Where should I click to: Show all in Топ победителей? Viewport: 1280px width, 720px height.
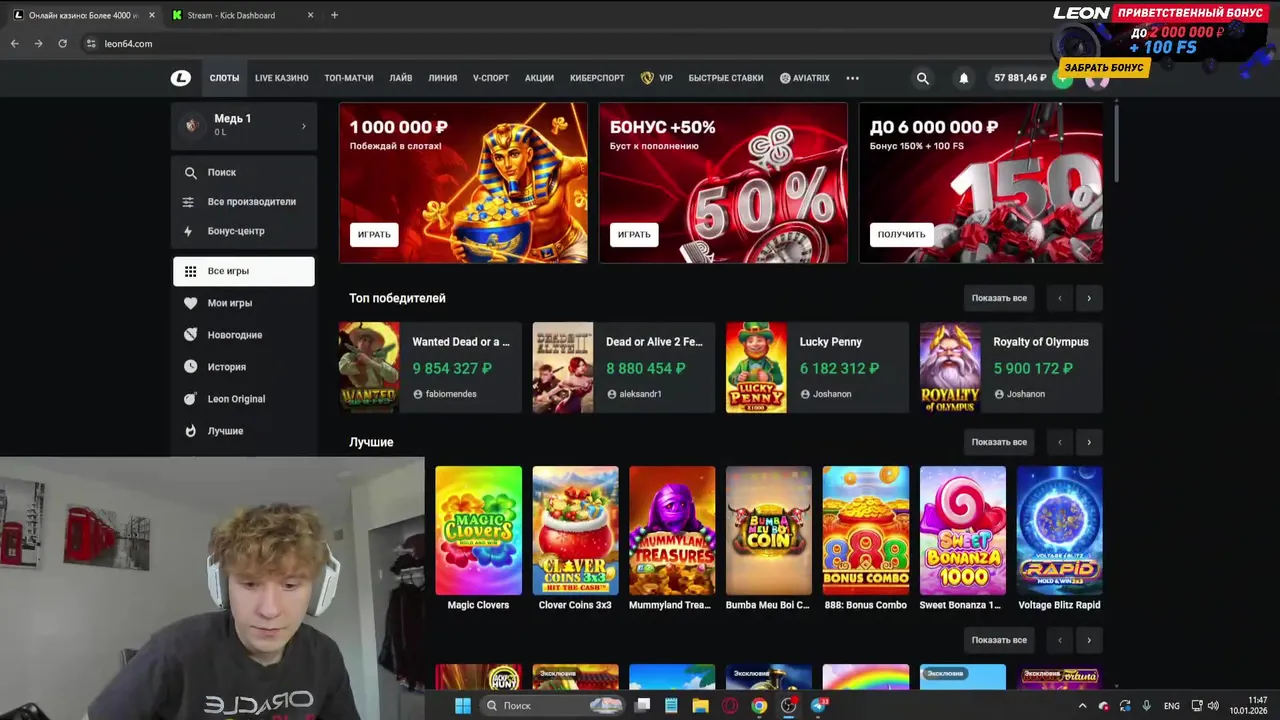999,298
